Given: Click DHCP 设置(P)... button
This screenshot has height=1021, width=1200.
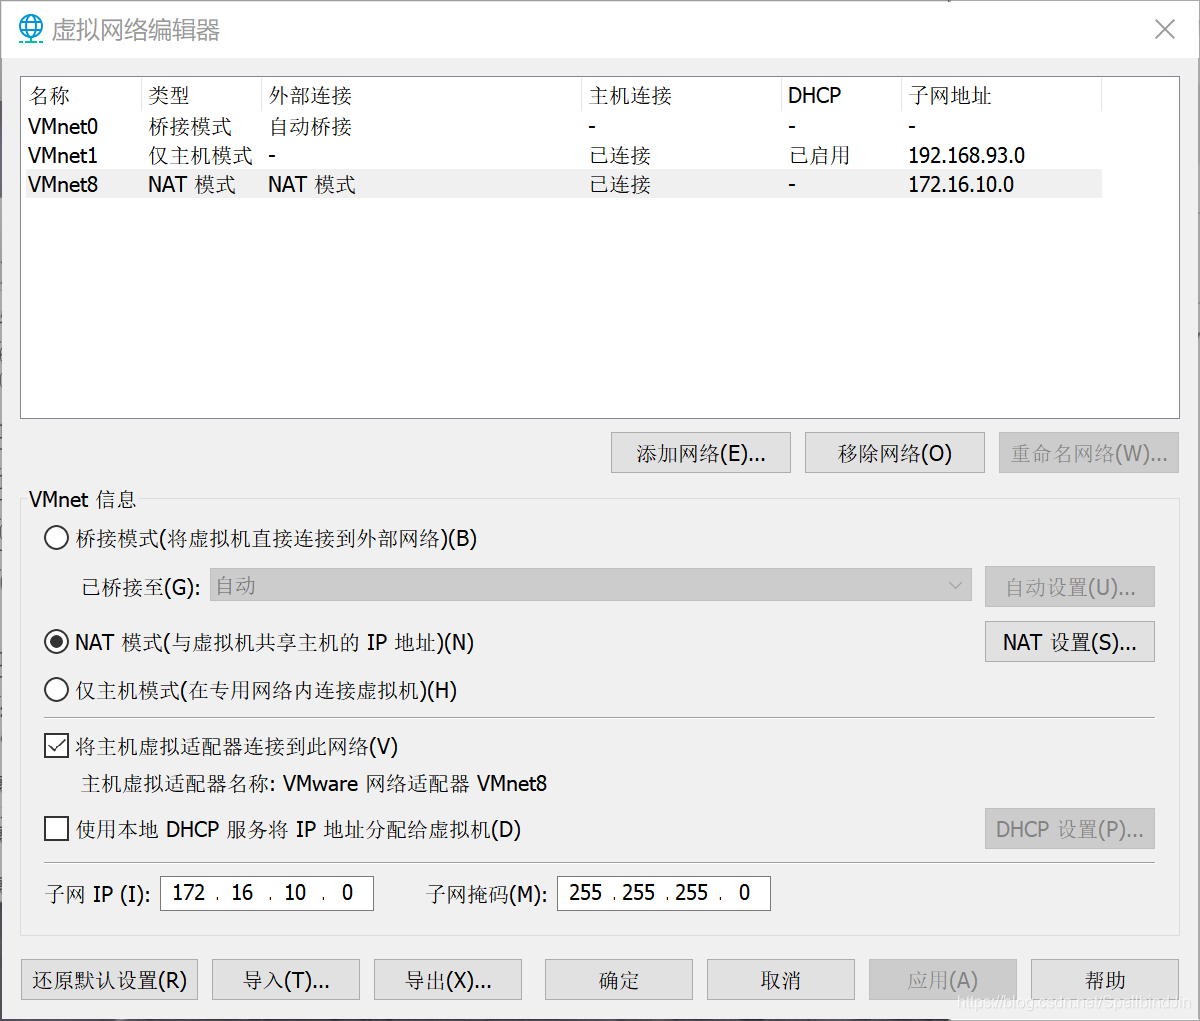Looking at the screenshot, I should [x=1070, y=829].
